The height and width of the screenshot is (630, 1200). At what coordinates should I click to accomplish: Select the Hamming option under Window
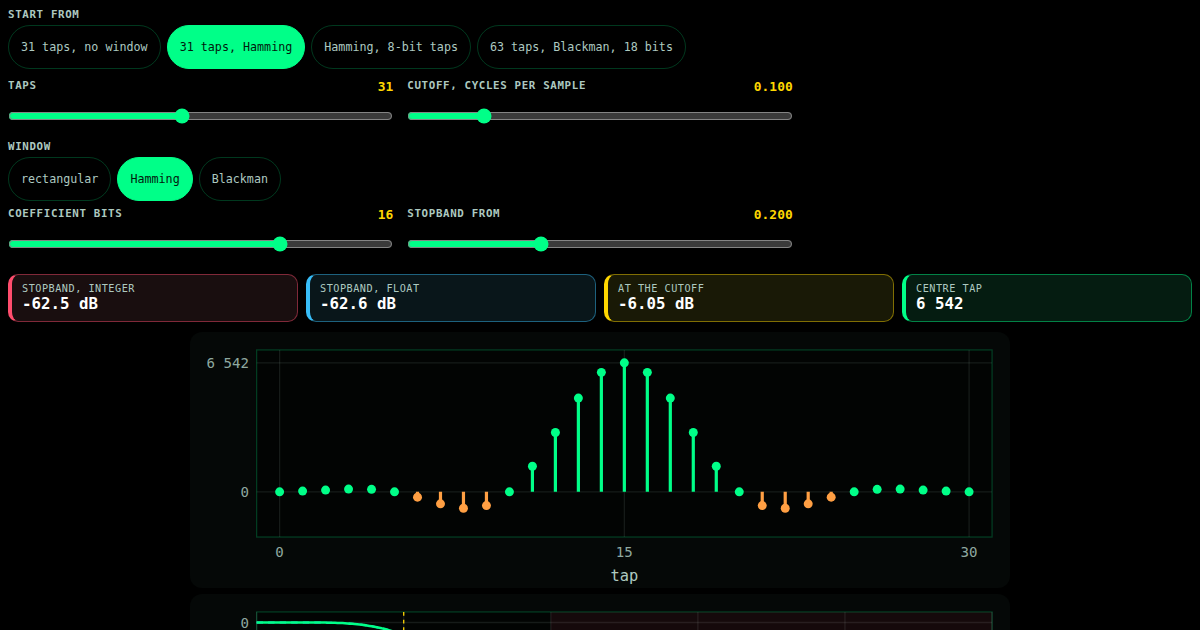click(155, 179)
